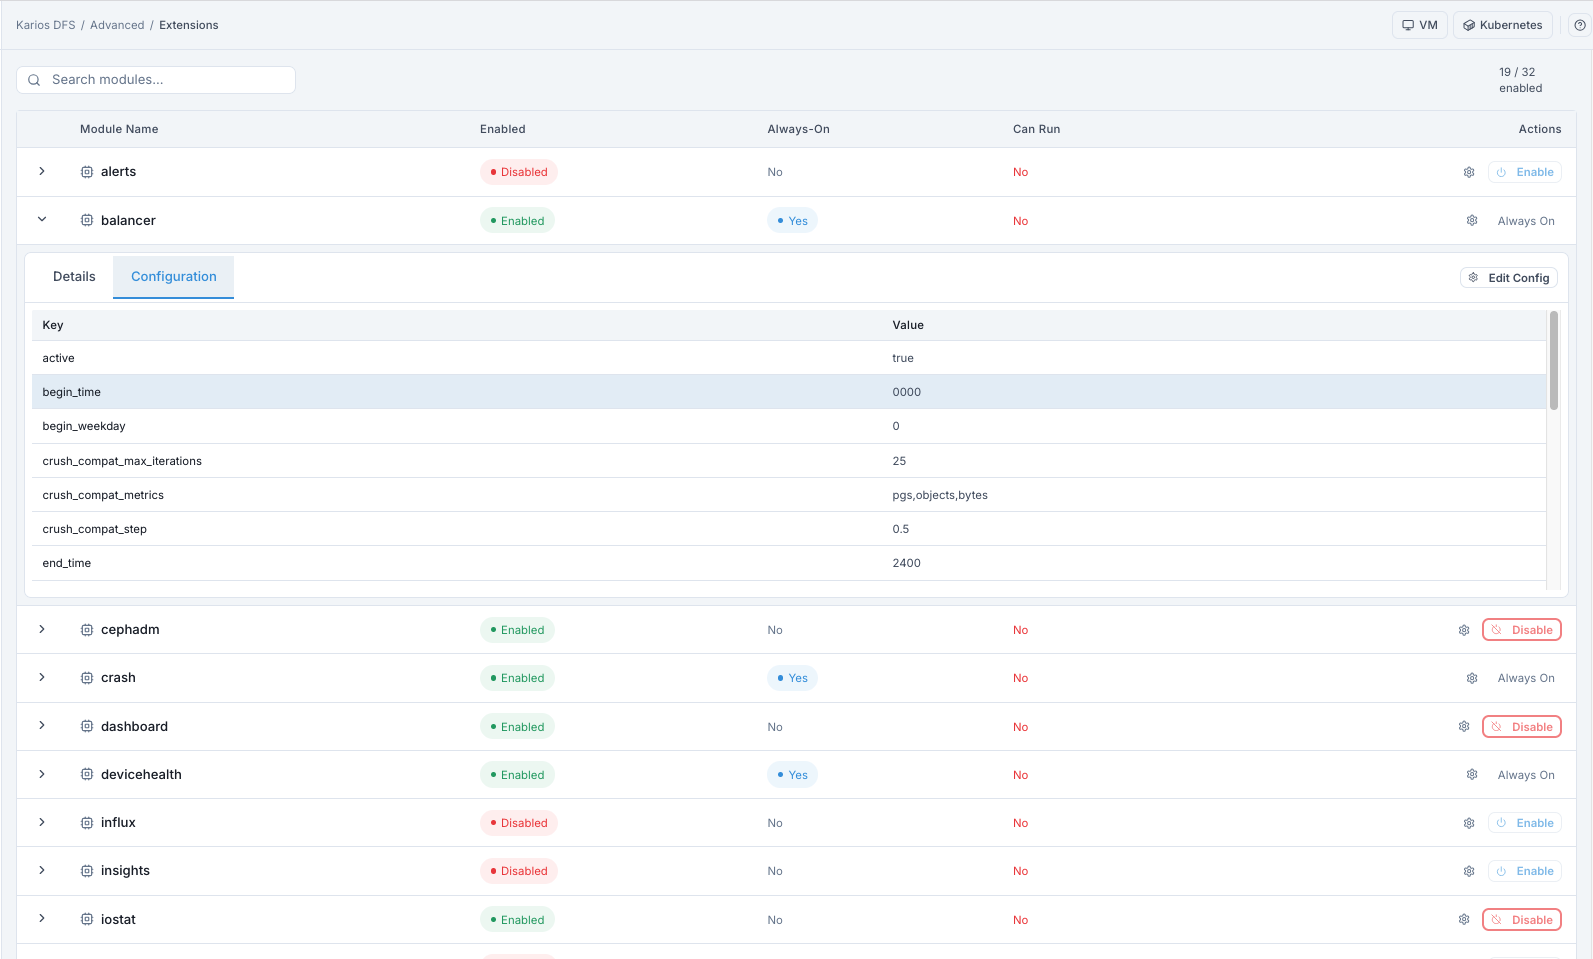Click Edit Config button
Image resolution: width=1593 pixels, height=959 pixels.
pos(1509,278)
